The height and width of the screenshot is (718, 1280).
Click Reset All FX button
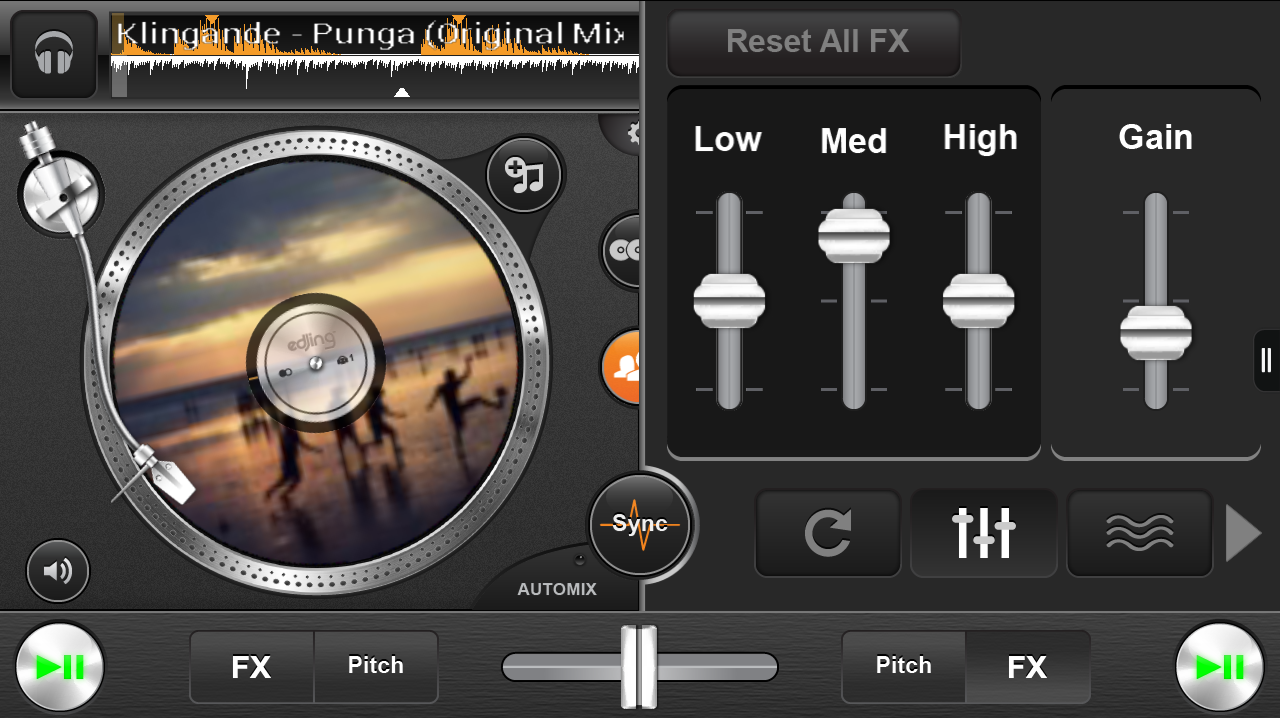pyautogui.click(x=814, y=42)
